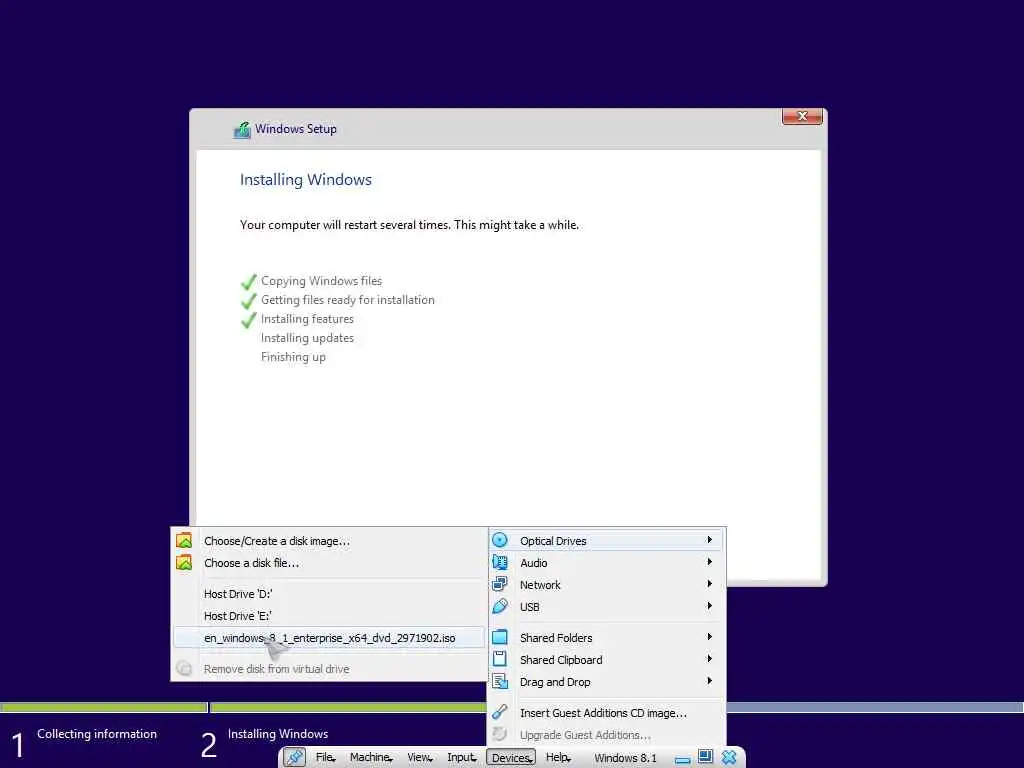Click Network menu entry
The image size is (1024, 768).
607,585
